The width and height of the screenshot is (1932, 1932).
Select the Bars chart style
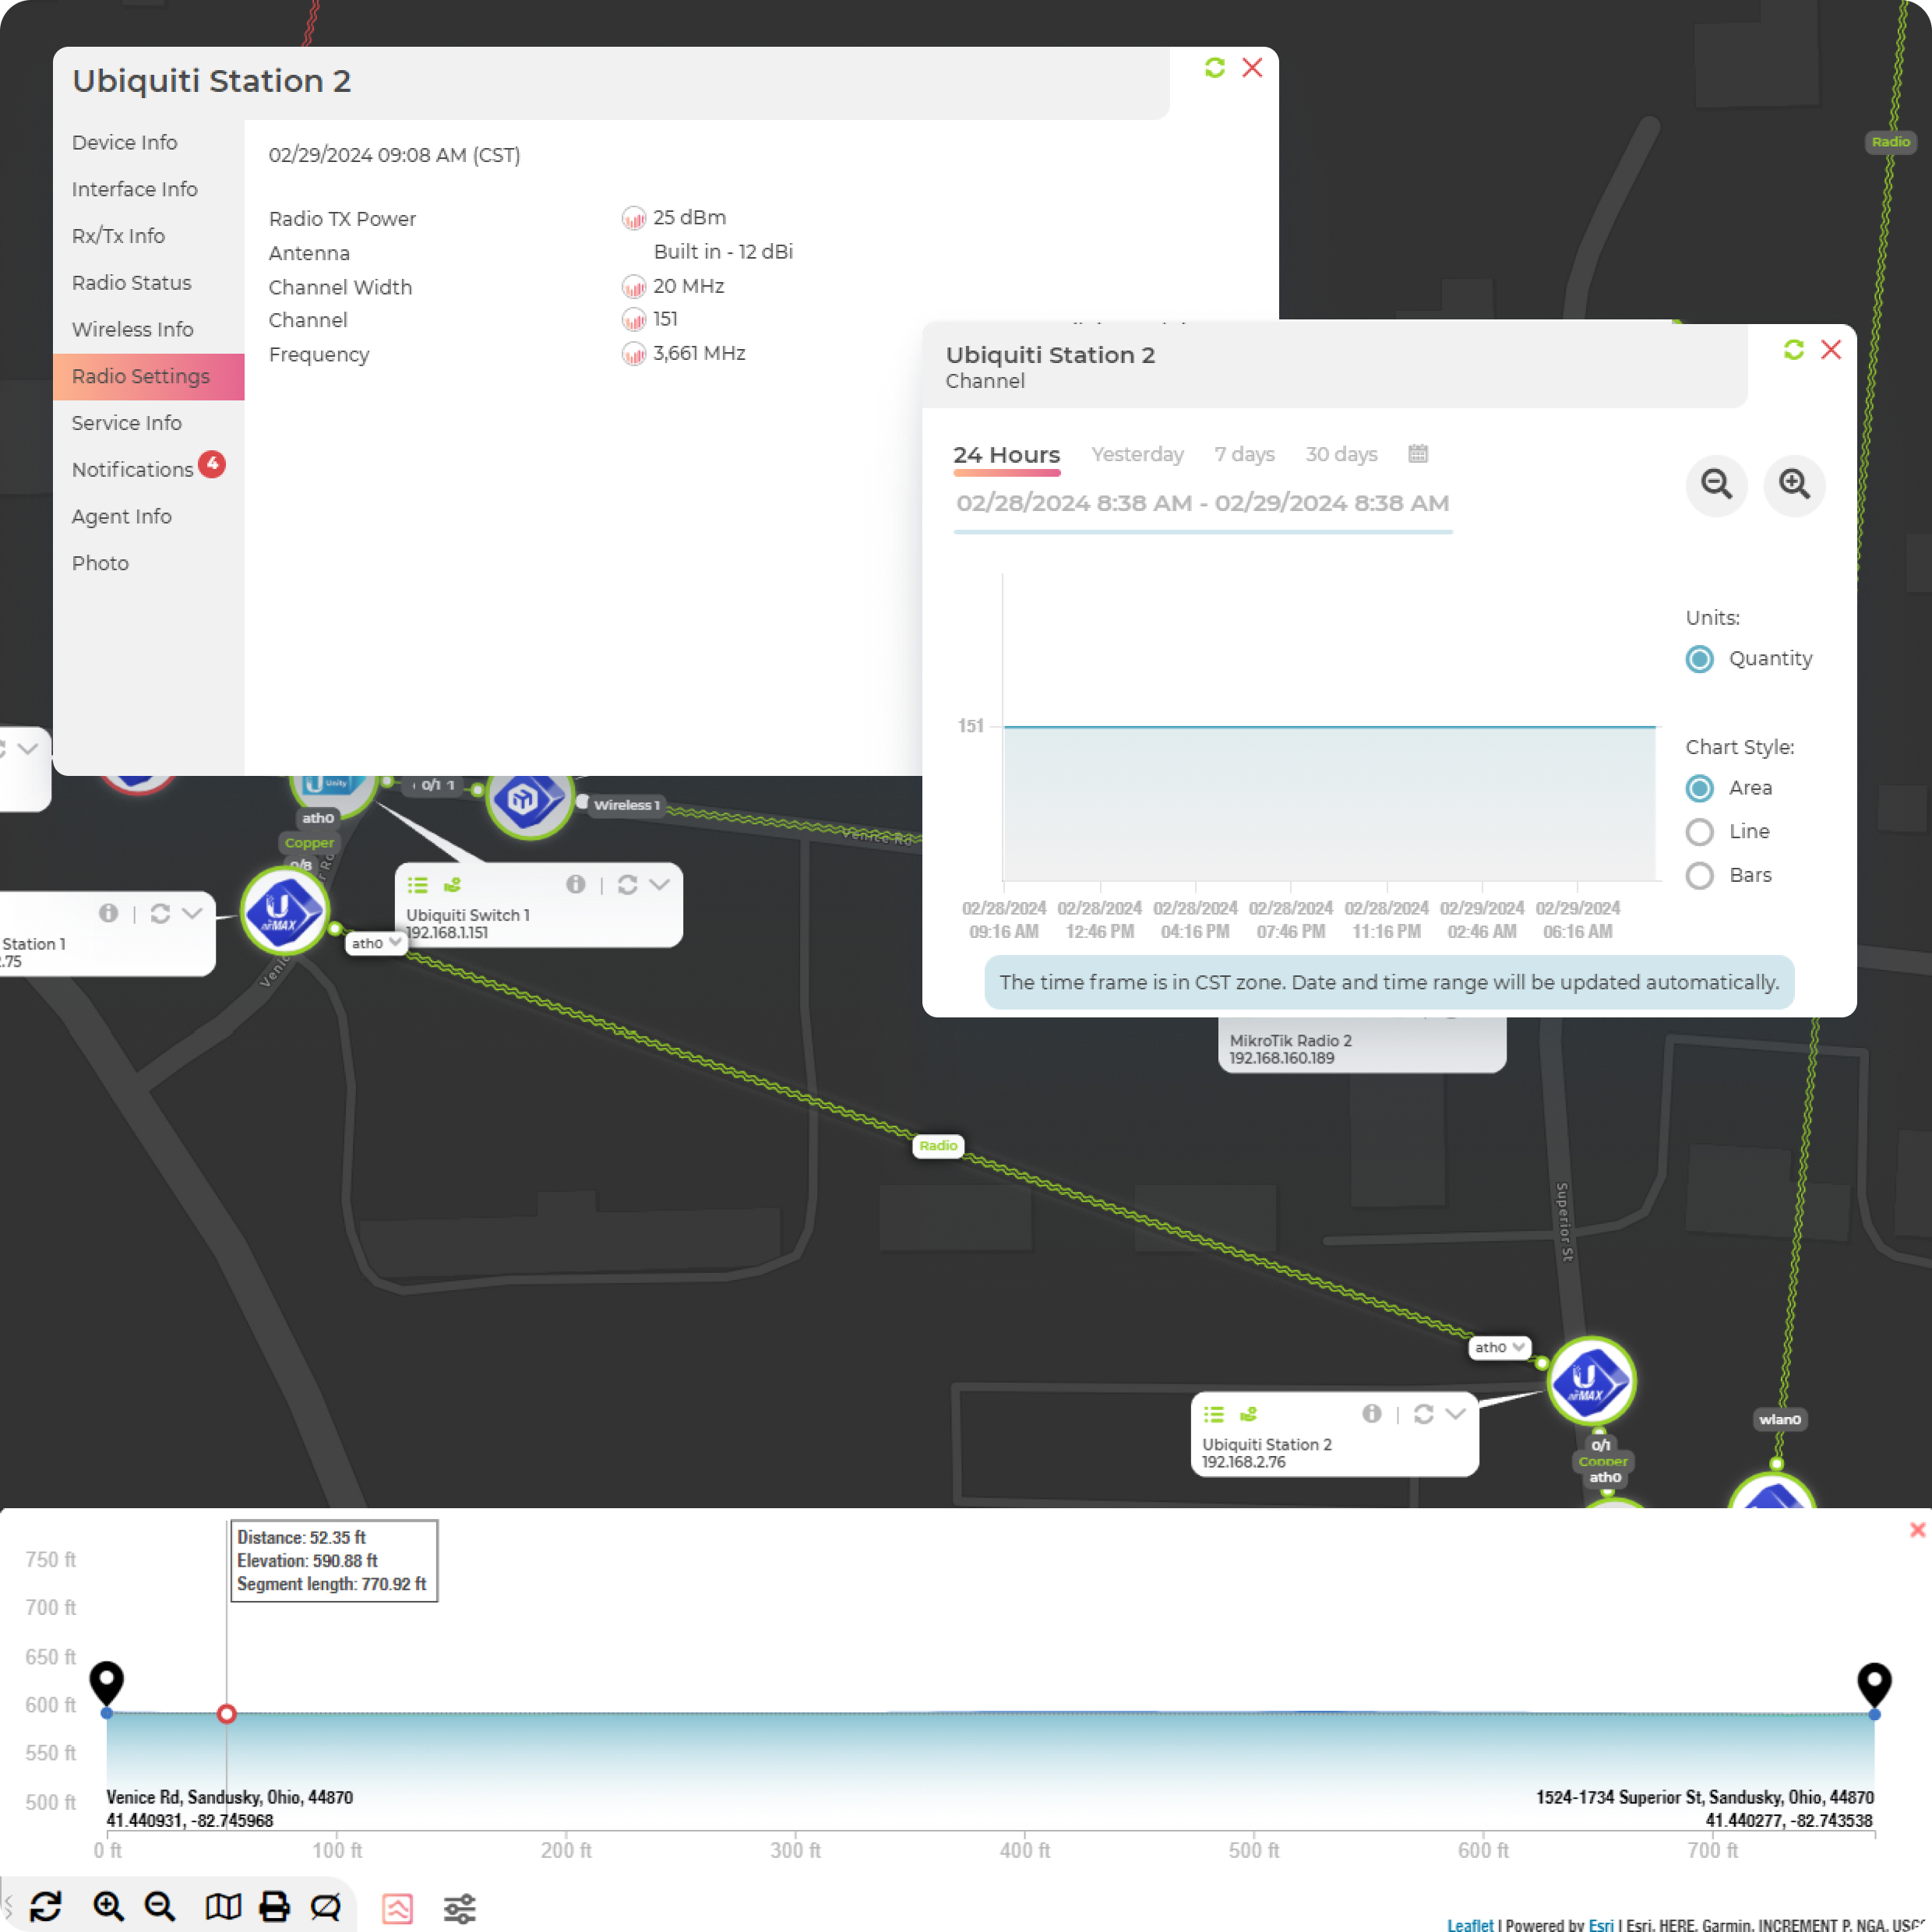click(1700, 876)
